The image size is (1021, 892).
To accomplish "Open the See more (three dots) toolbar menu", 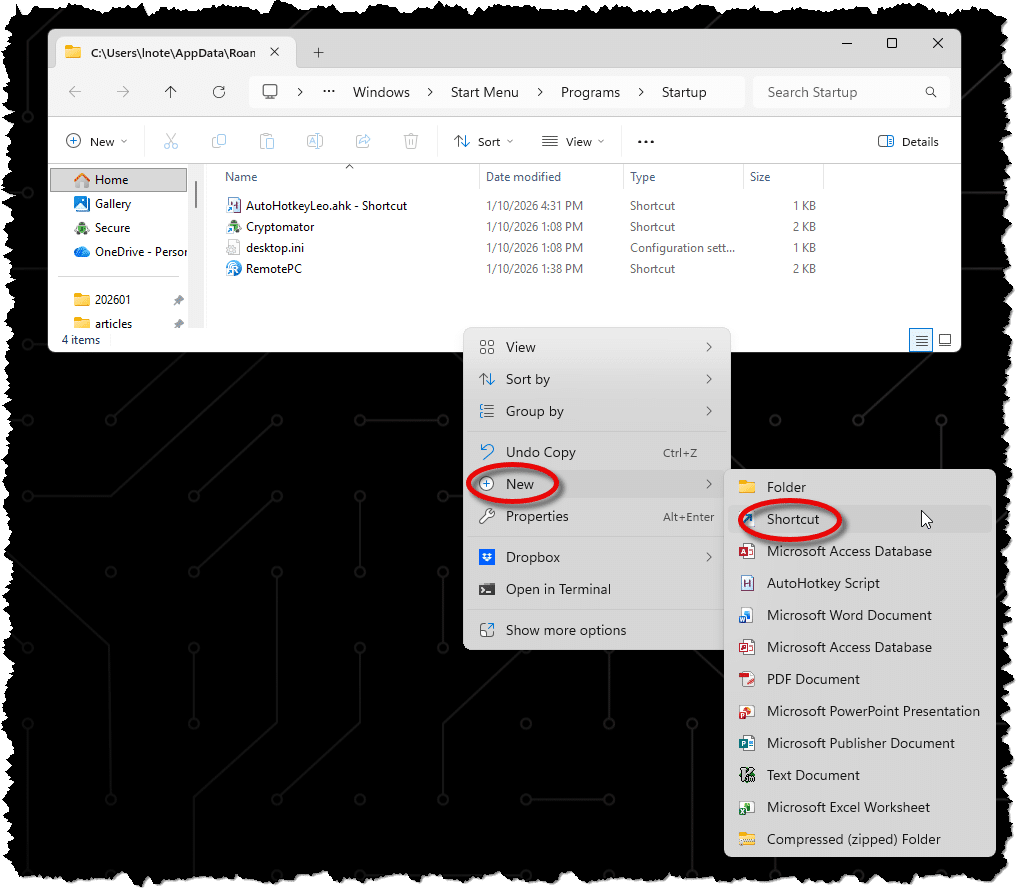I will coord(646,141).
